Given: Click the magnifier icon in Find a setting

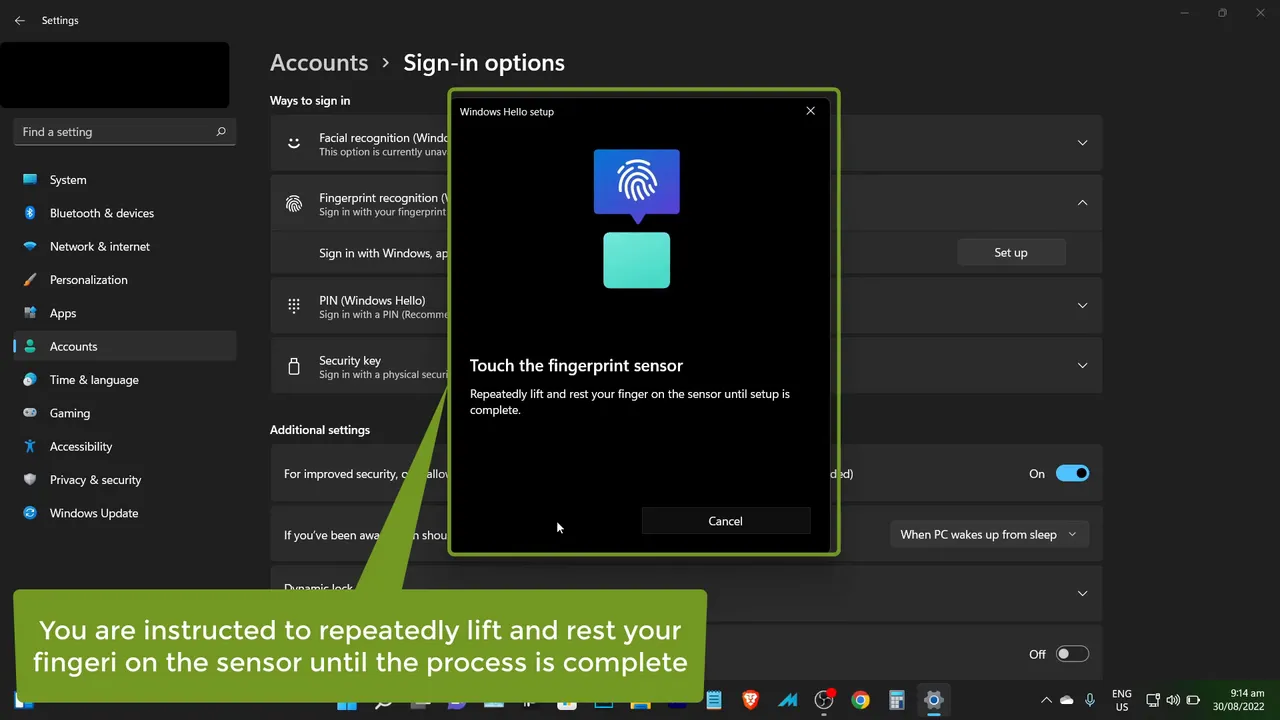Looking at the screenshot, I should point(221,132).
